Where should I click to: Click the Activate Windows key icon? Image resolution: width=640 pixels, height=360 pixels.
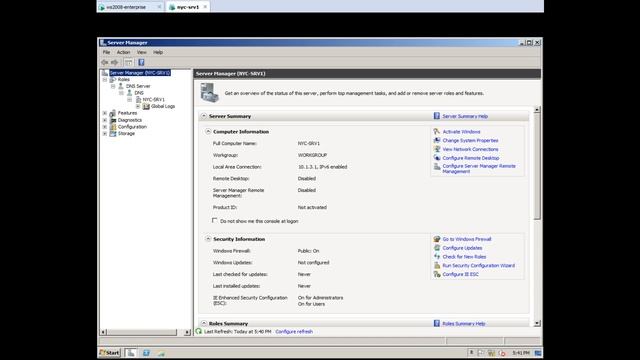[x=437, y=131]
